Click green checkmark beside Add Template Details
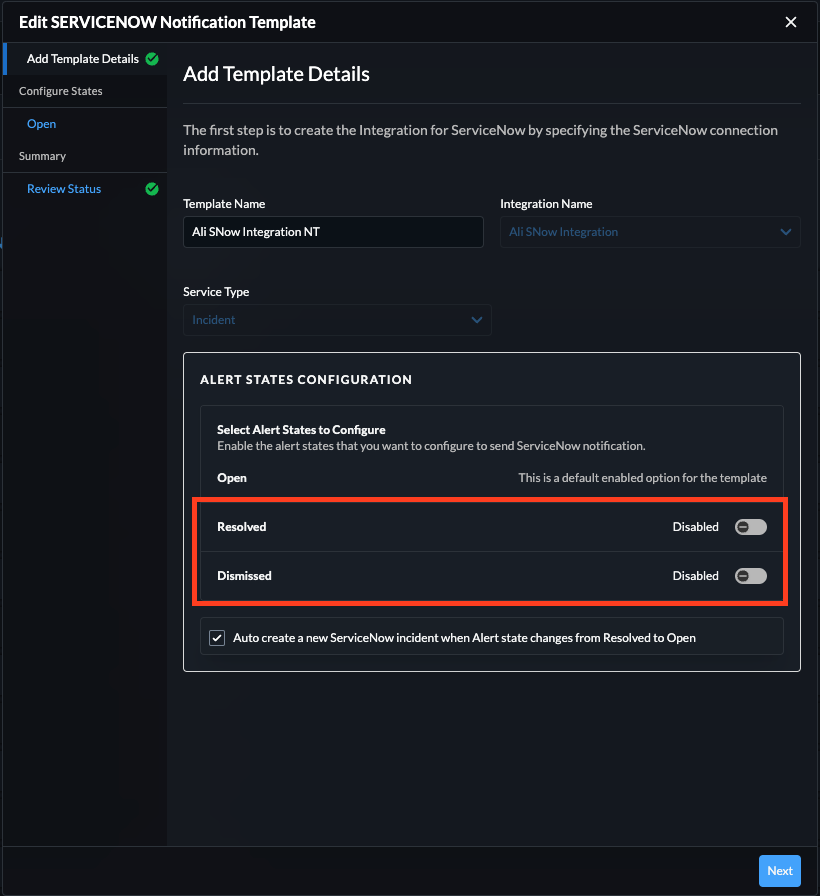This screenshot has width=820, height=896. (x=152, y=59)
